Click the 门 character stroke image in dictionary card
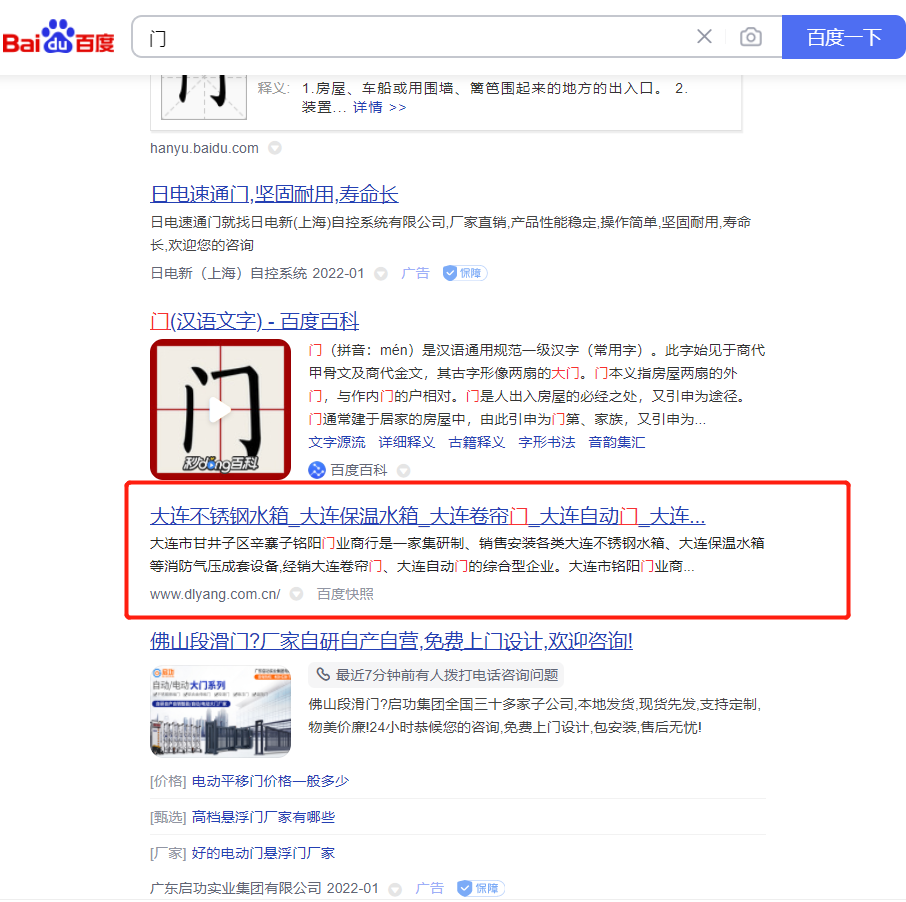 [204, 97]
